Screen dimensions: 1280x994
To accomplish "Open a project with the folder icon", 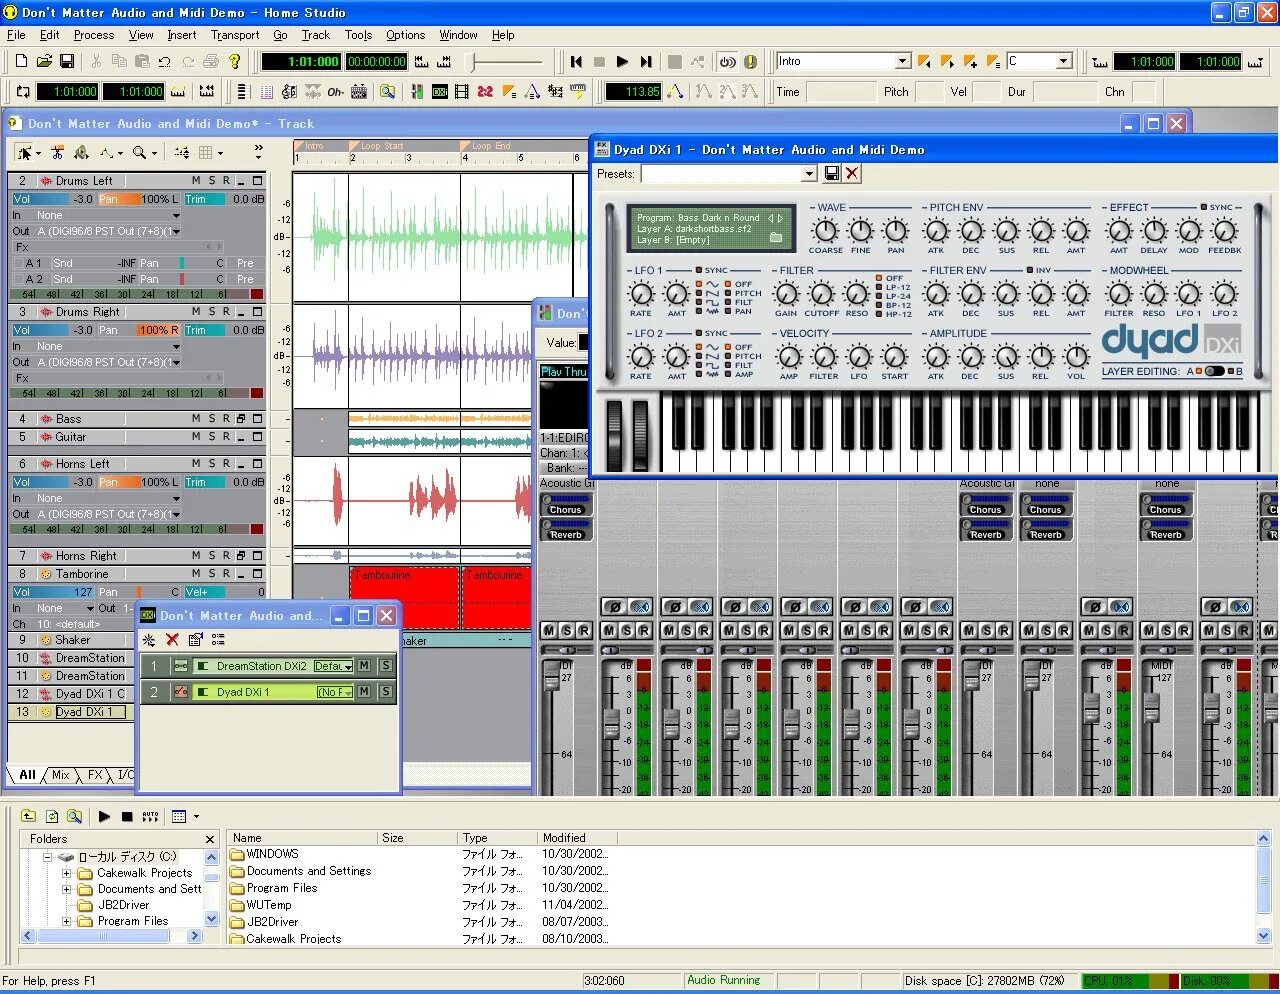I will coord(44,61).
